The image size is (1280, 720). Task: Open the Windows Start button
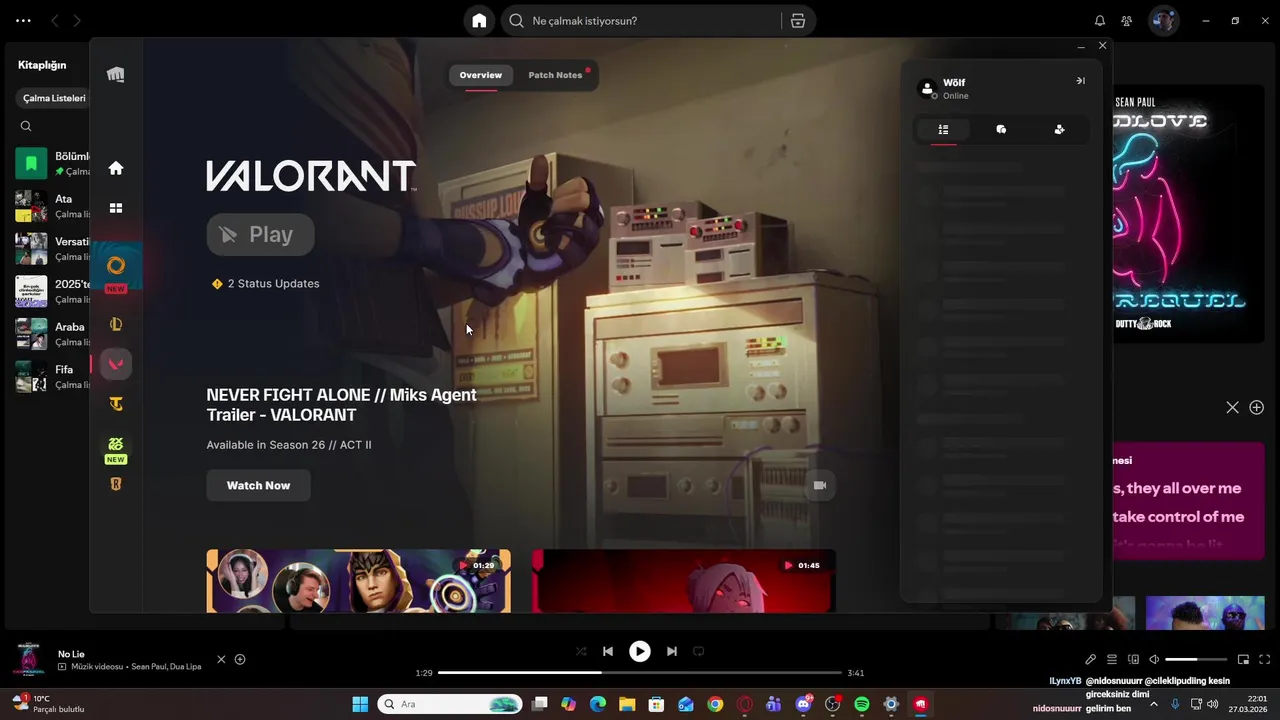tap(360, 704)
